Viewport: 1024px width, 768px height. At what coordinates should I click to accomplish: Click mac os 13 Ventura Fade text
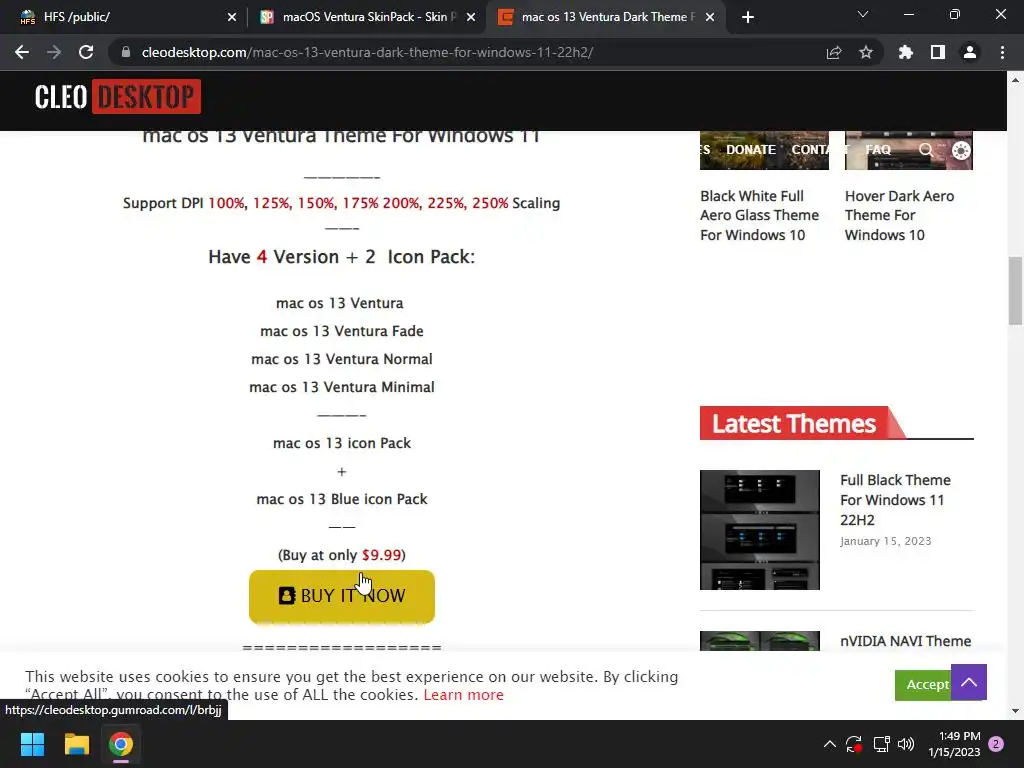(342, 331)
